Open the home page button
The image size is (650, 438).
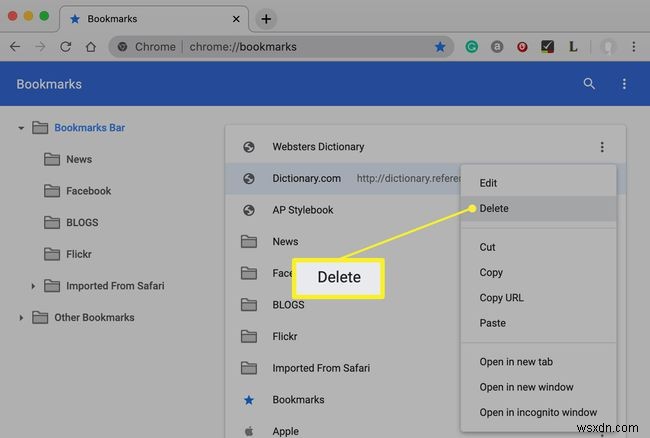coord(91,46)
